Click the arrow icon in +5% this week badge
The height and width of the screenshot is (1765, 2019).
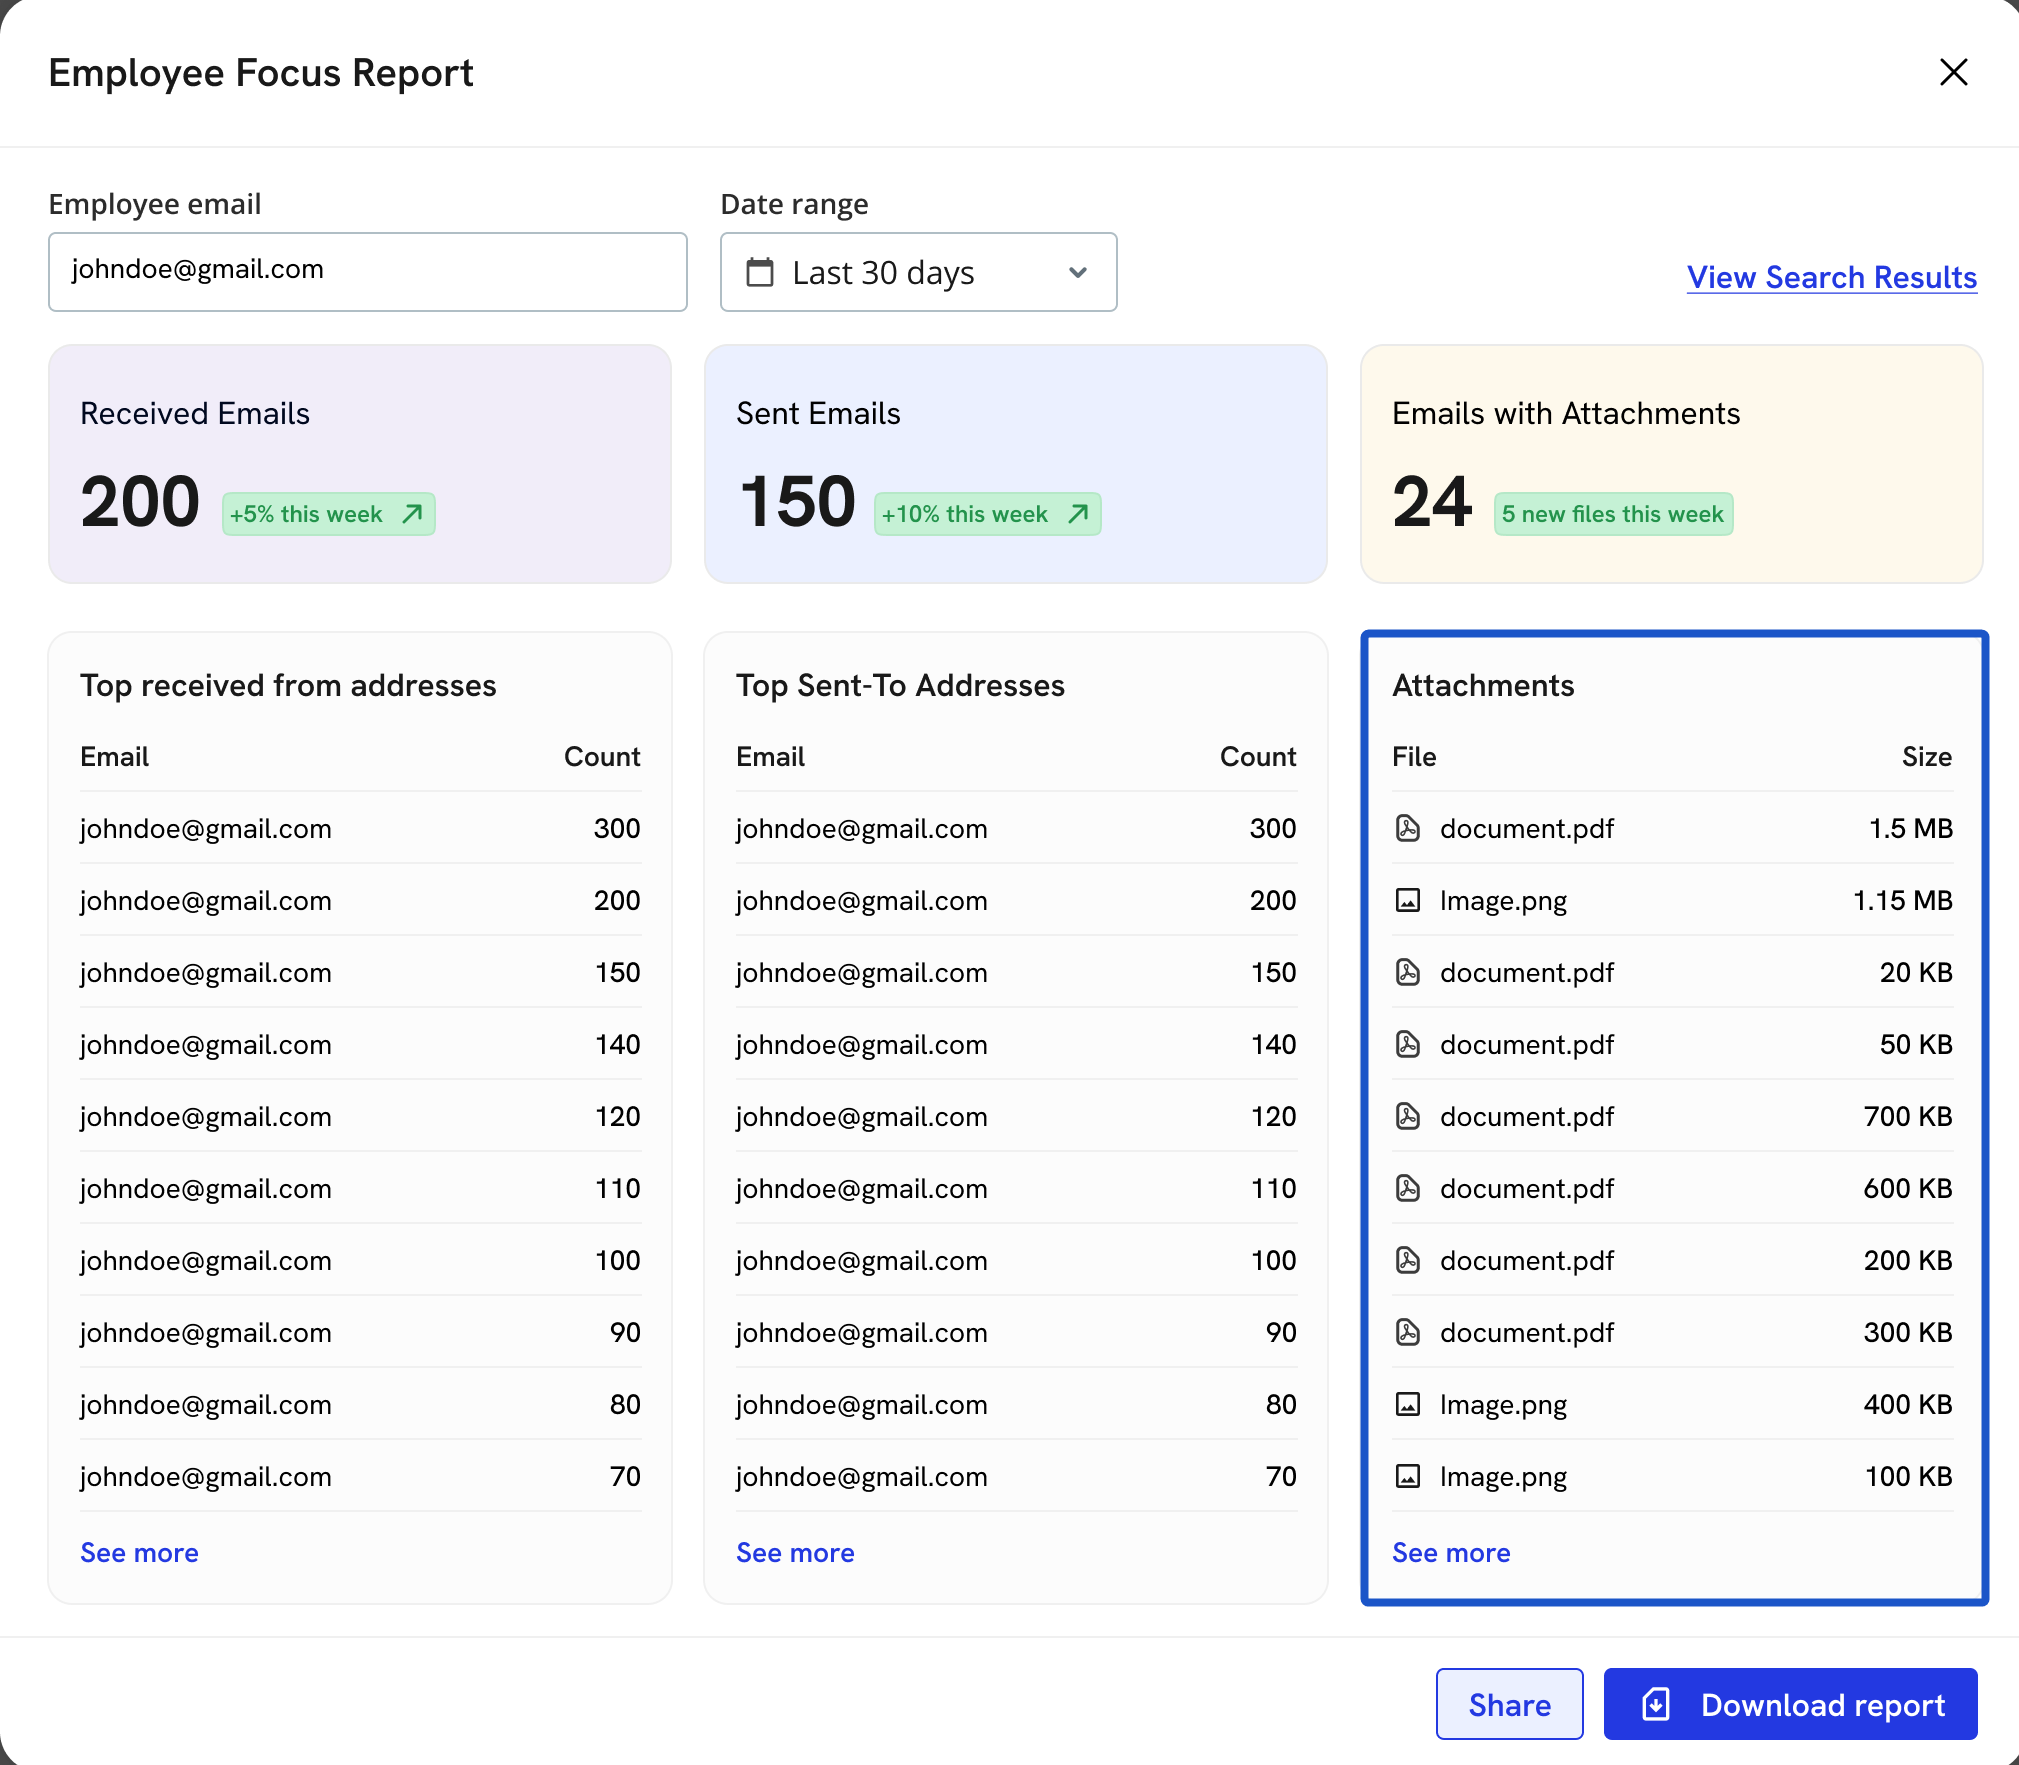click(412, 514)
